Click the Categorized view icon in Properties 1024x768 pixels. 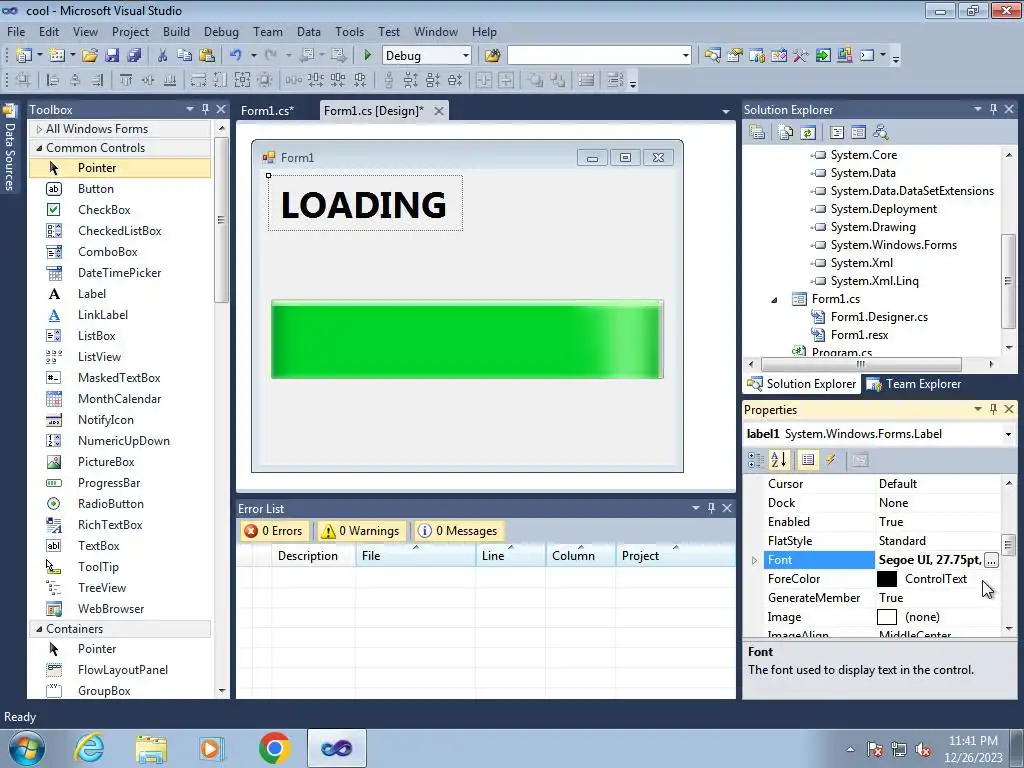tap(756, 460)
